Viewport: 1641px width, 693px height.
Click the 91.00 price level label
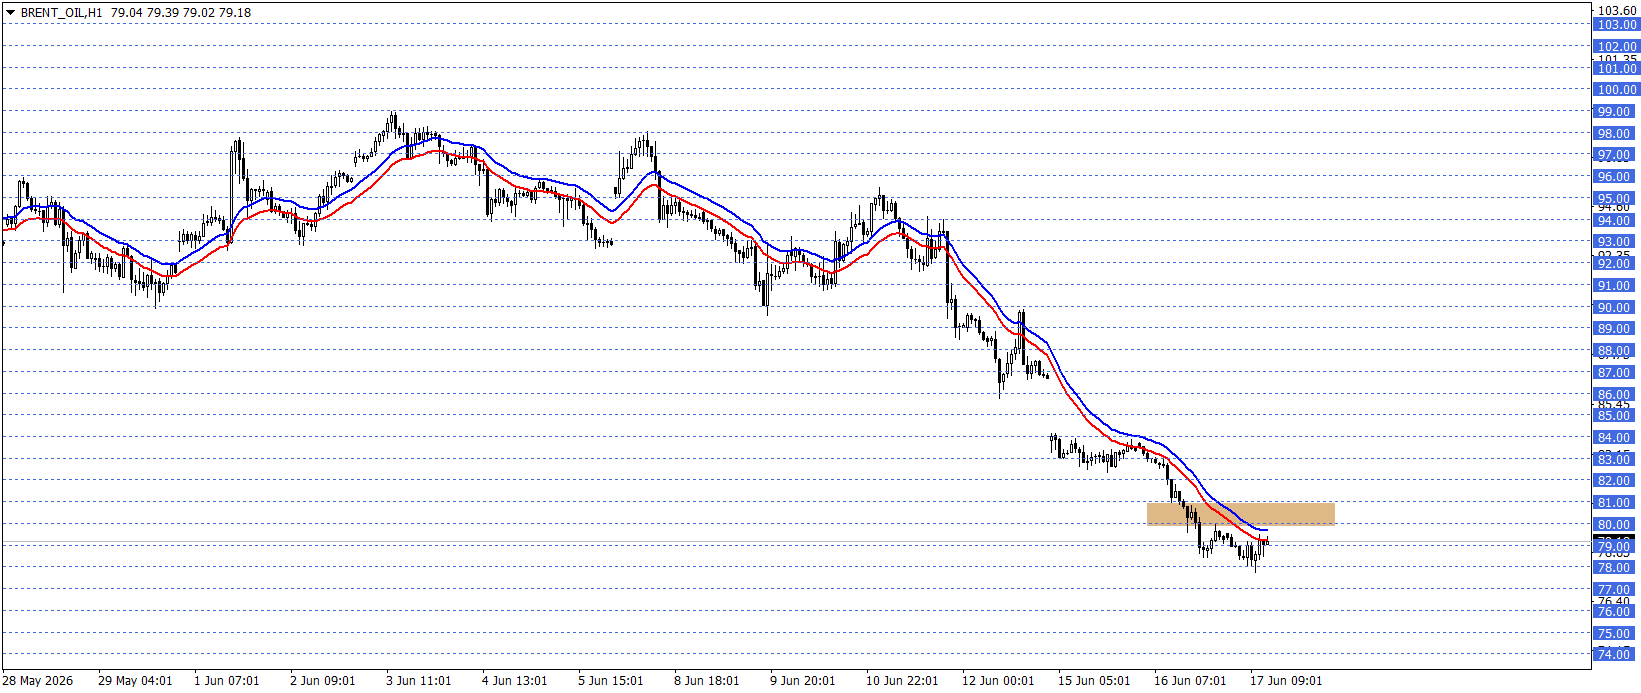[1616, 286]
